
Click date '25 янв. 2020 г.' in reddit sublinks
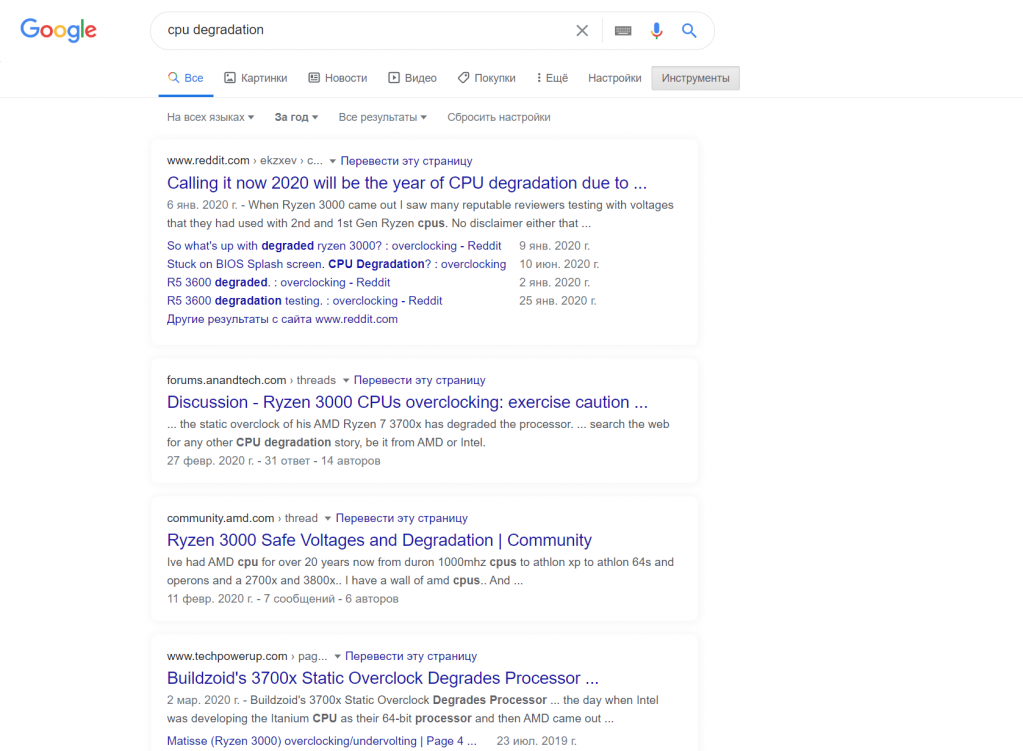coord(558,300)
